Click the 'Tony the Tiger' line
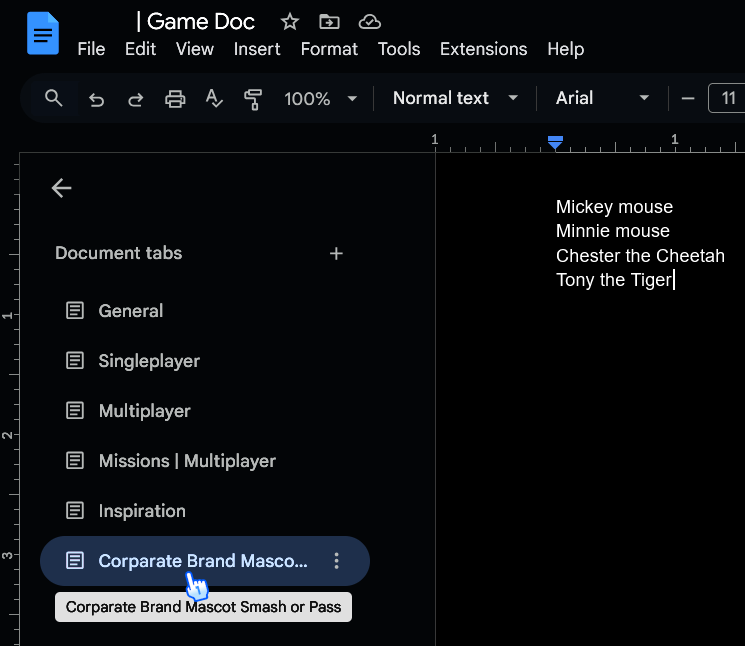 (614, 280)
